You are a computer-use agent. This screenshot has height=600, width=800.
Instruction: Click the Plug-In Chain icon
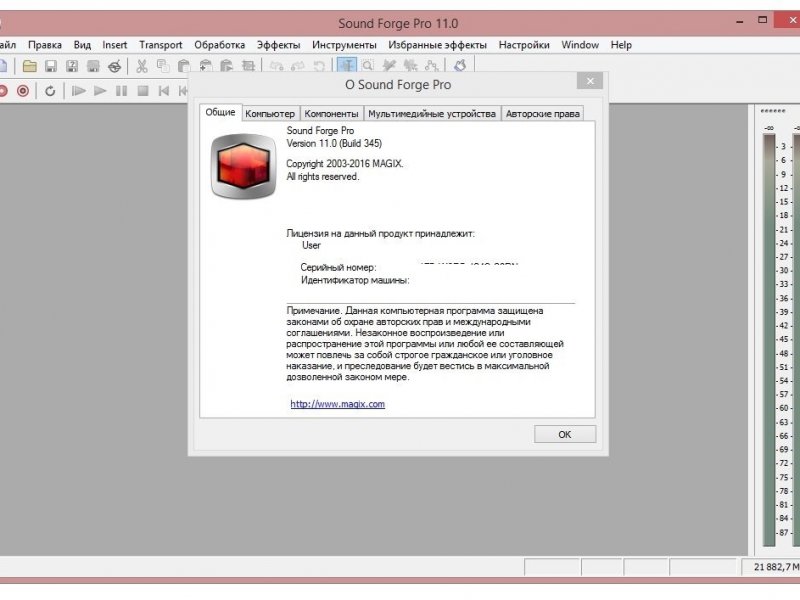460,65
